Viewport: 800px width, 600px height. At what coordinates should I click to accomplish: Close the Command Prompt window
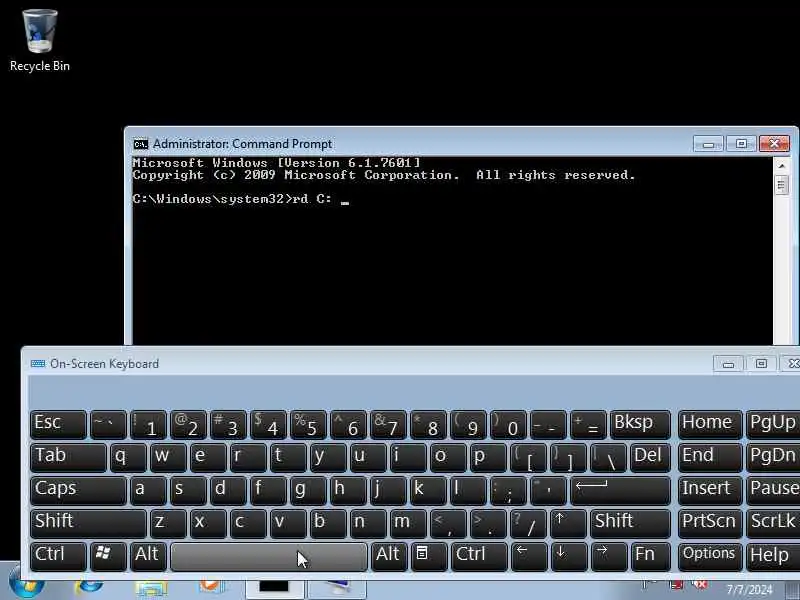[x=774, y=144]
